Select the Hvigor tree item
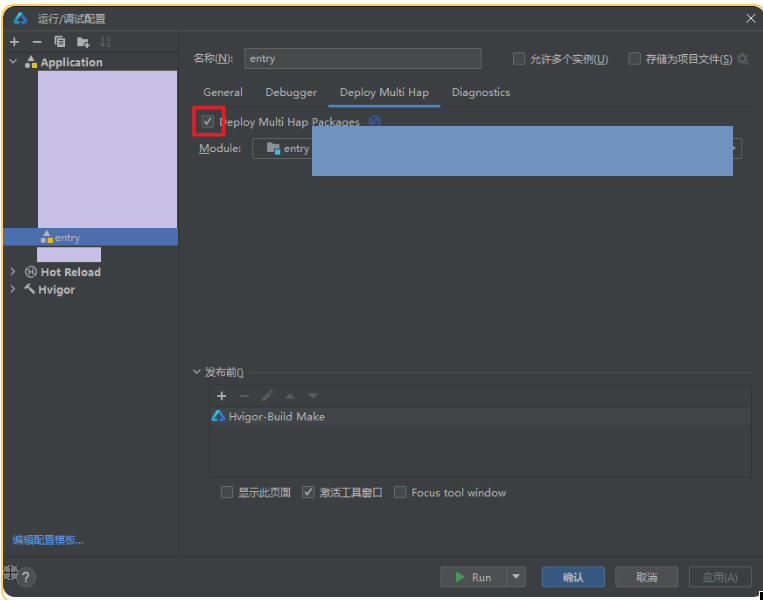The width and height of the screenshot is (763, 600). pos(56,290)
